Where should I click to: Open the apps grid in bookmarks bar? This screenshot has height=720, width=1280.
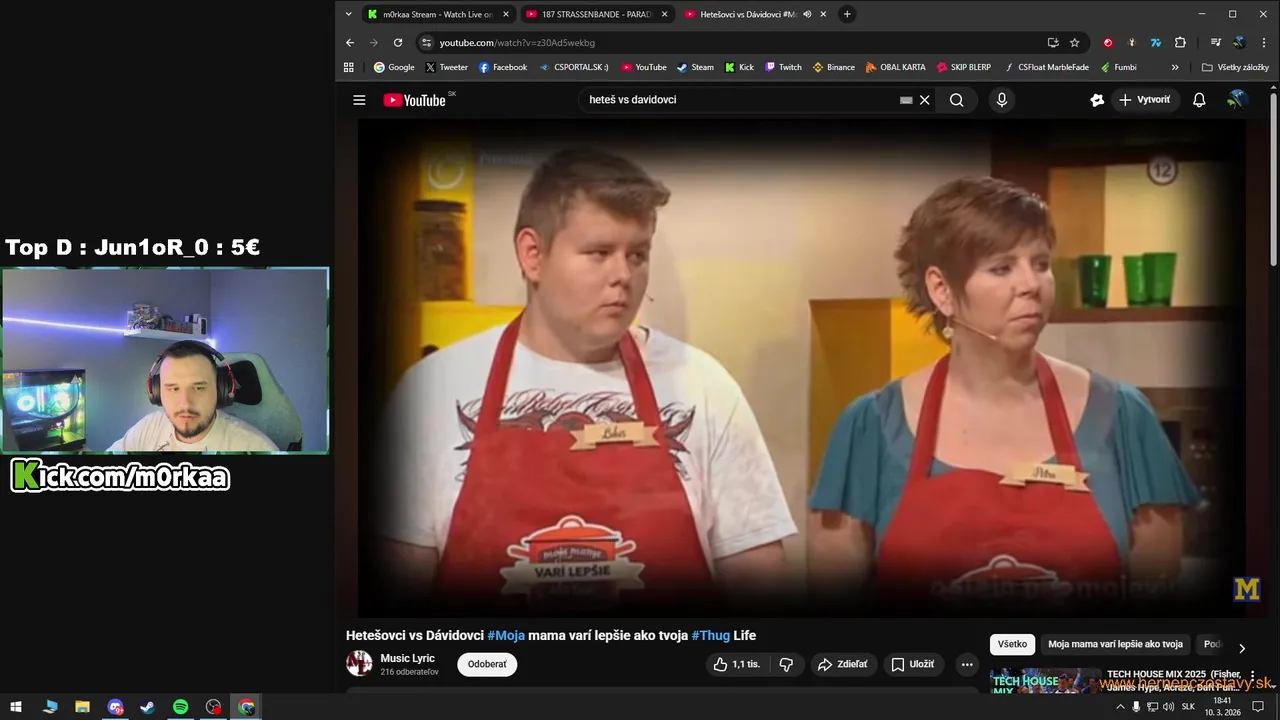click(x=349, y=67)
